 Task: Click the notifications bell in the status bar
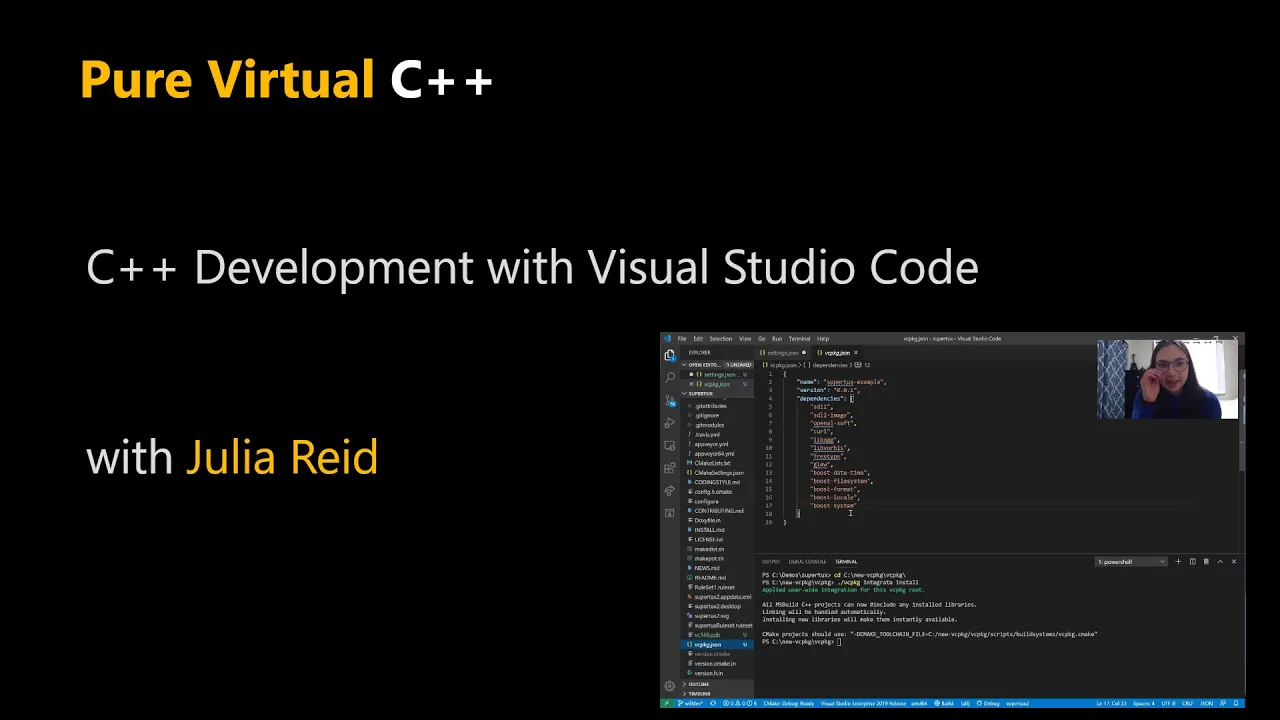[1236, 703]
